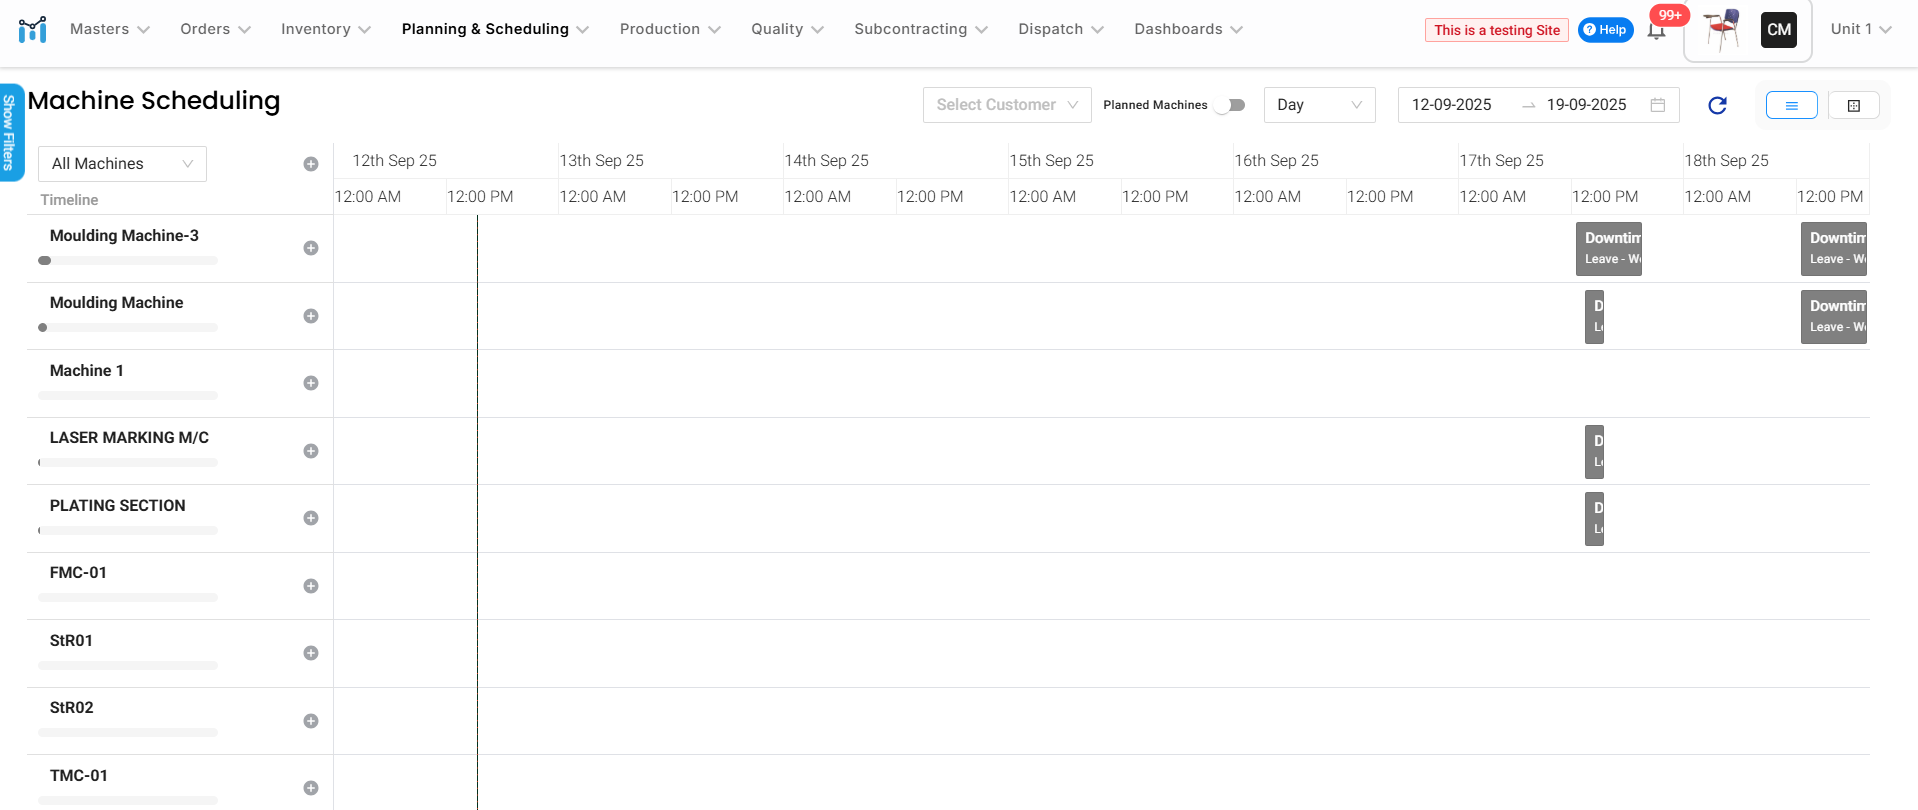This screenshot has height=810, width=1918.
Task: Click the start date field 12-09-2025
Action: click(x=1451, y=105)
